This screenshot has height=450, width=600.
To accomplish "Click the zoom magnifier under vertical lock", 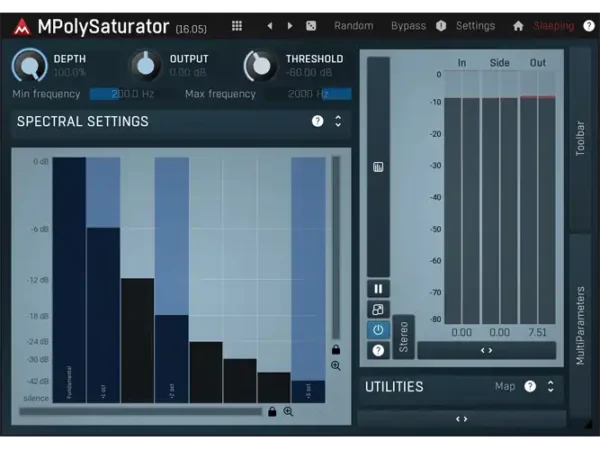I will [x=336, y=366].
